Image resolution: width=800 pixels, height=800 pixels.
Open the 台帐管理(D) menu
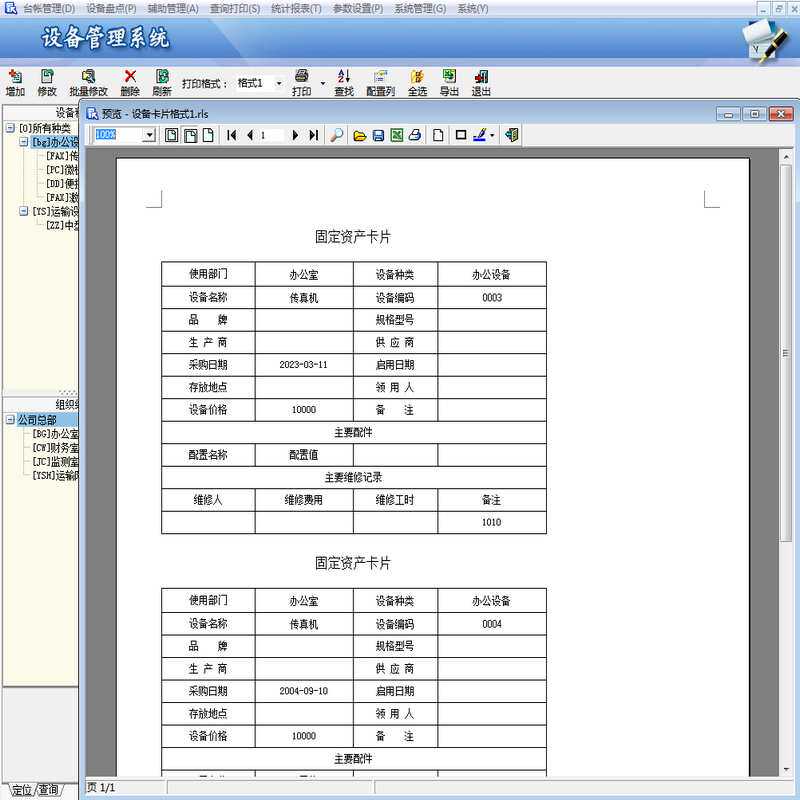[49, 9]
